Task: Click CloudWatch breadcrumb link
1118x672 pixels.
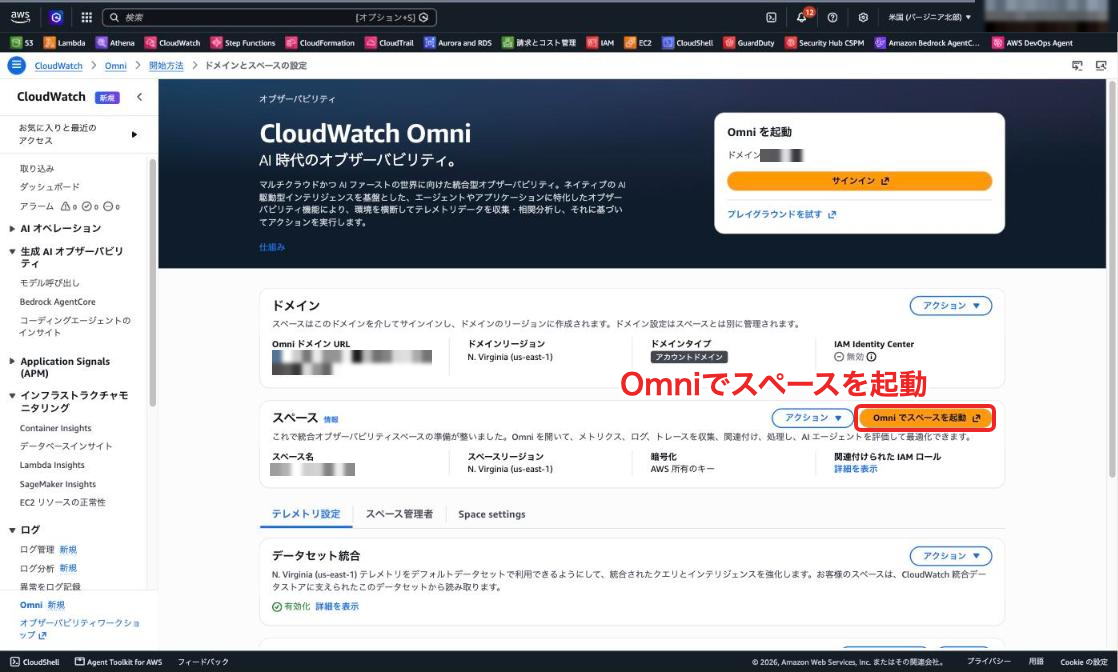Action: click(x=58, y=66)
